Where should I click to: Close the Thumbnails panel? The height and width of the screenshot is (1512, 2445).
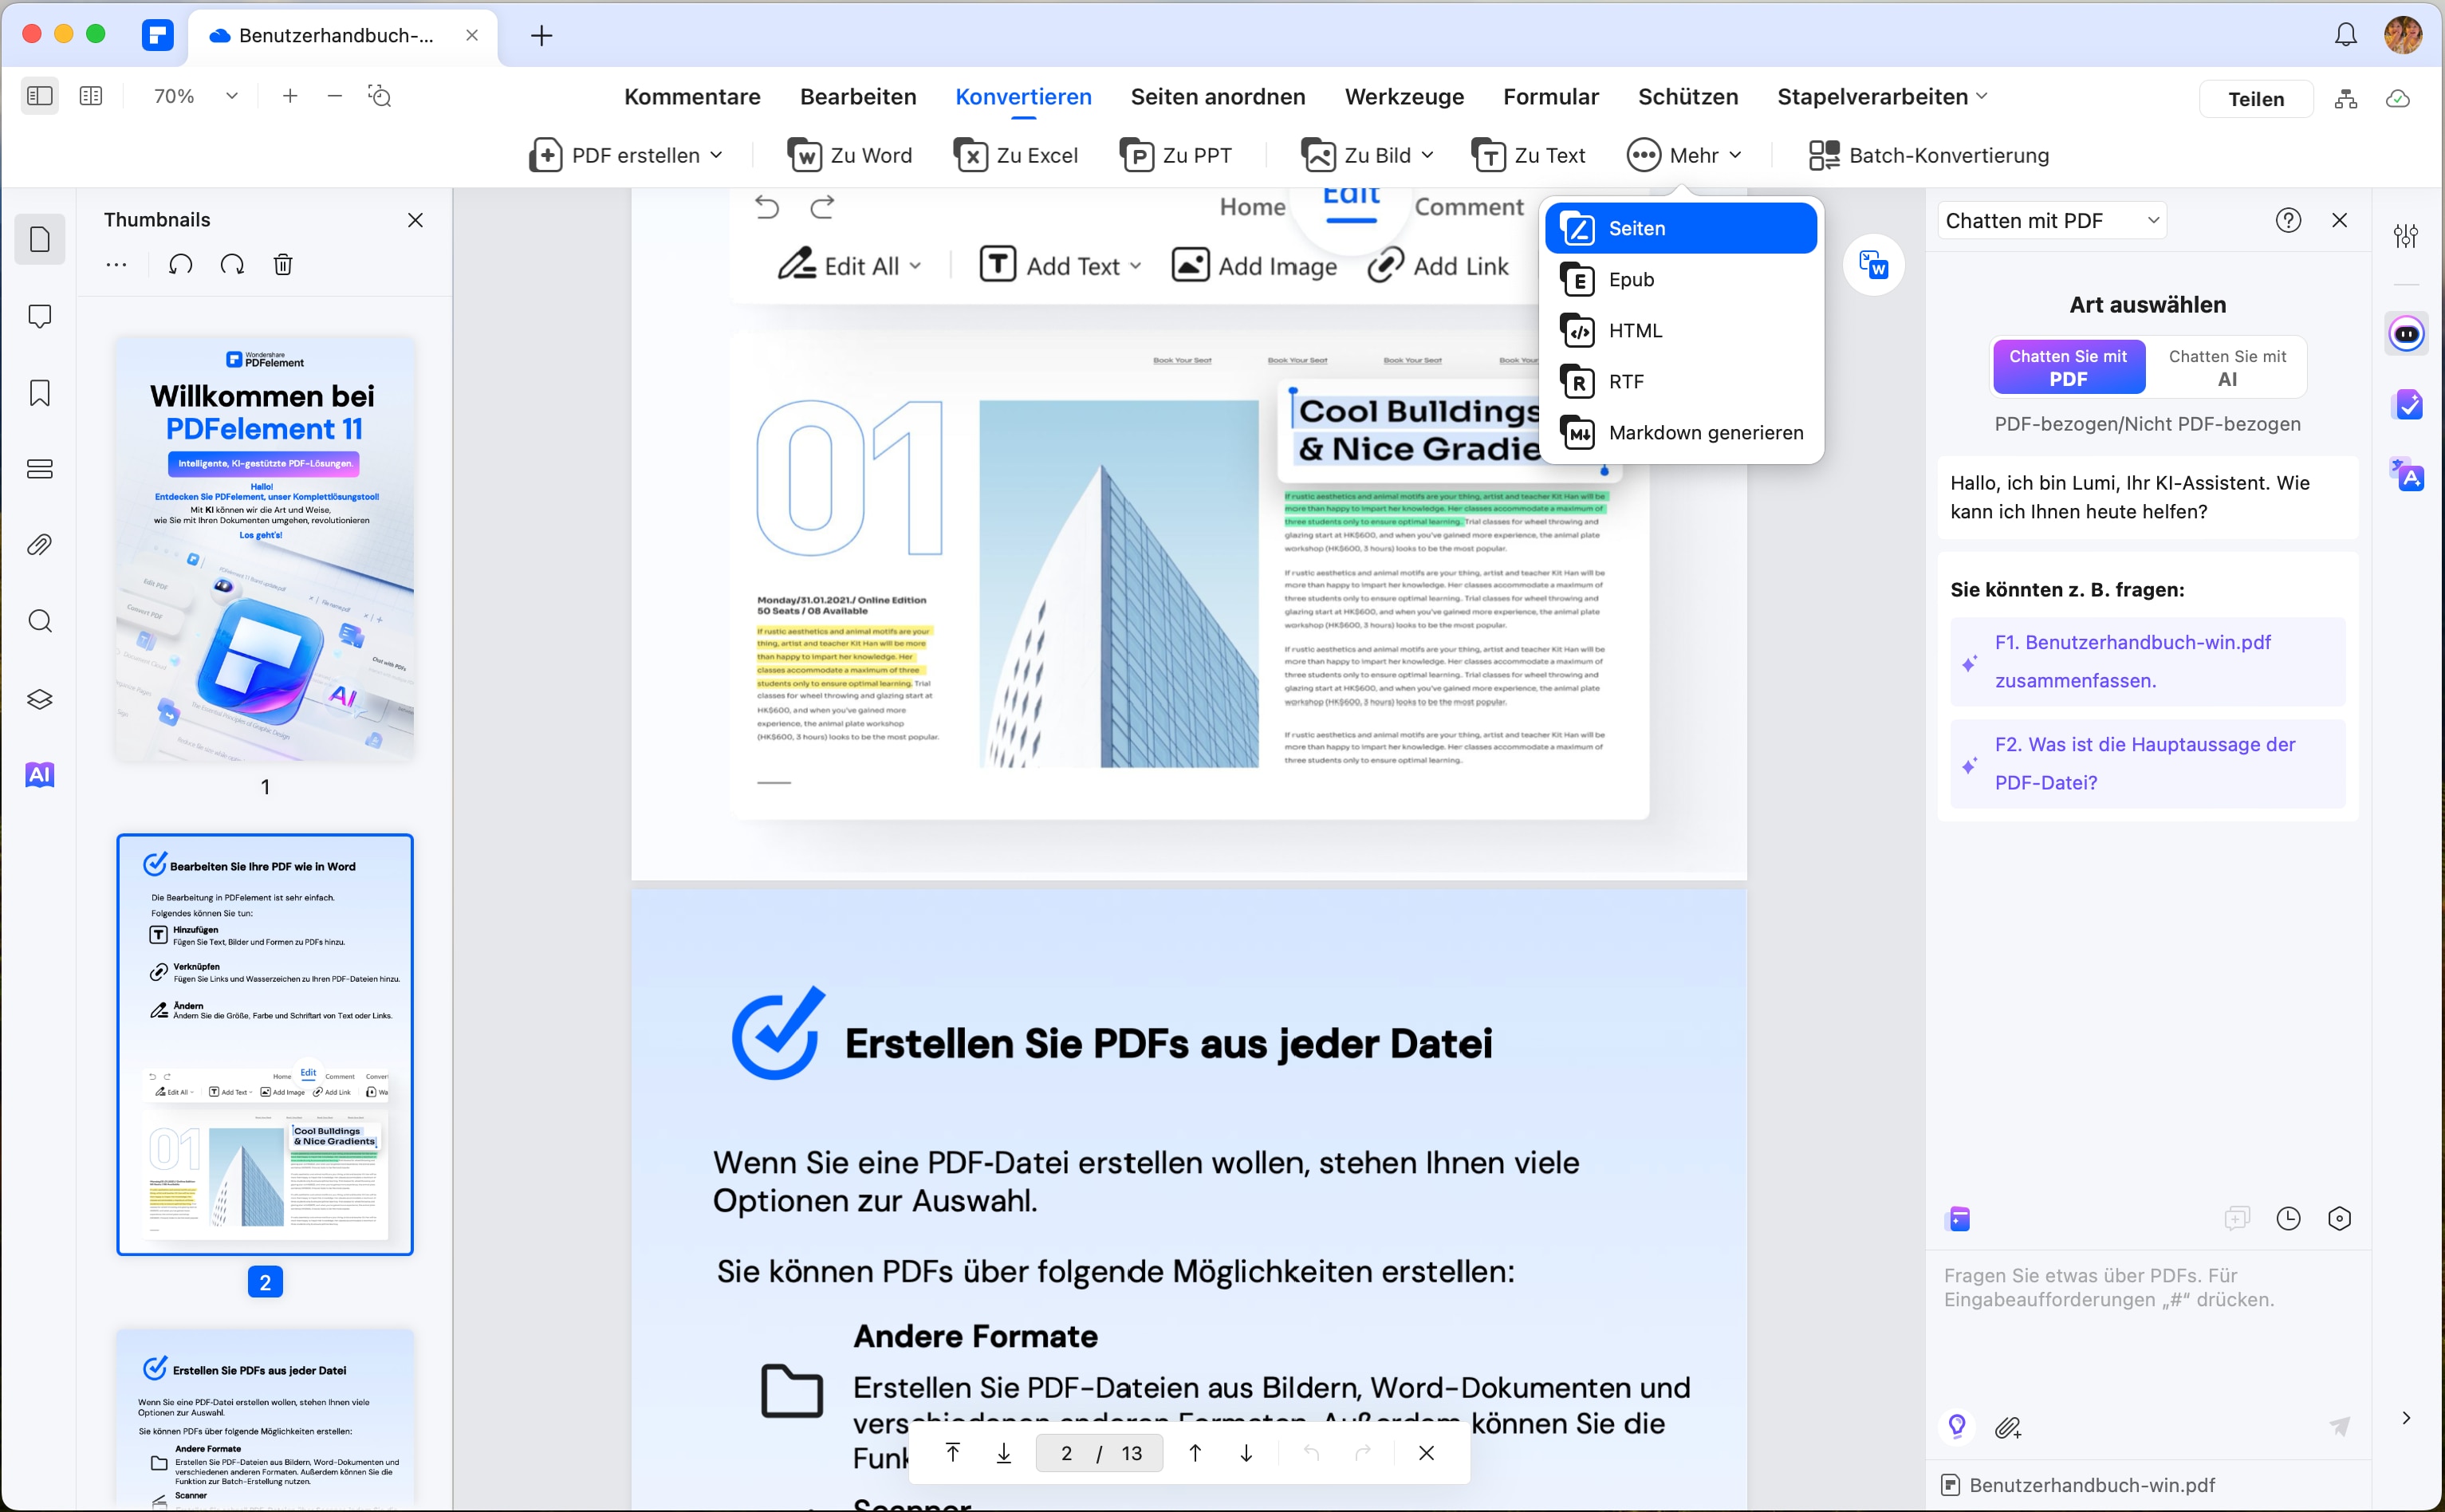point(416,220)
